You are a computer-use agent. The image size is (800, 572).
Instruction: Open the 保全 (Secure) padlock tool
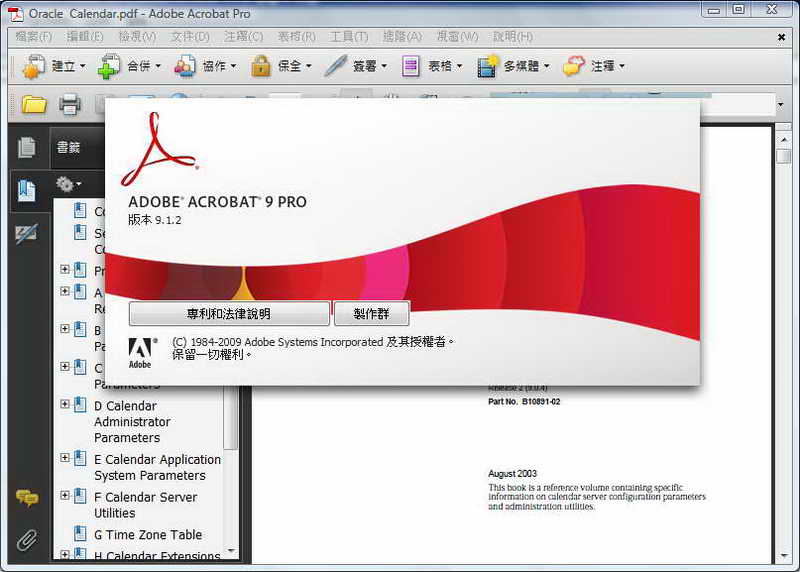261,66
